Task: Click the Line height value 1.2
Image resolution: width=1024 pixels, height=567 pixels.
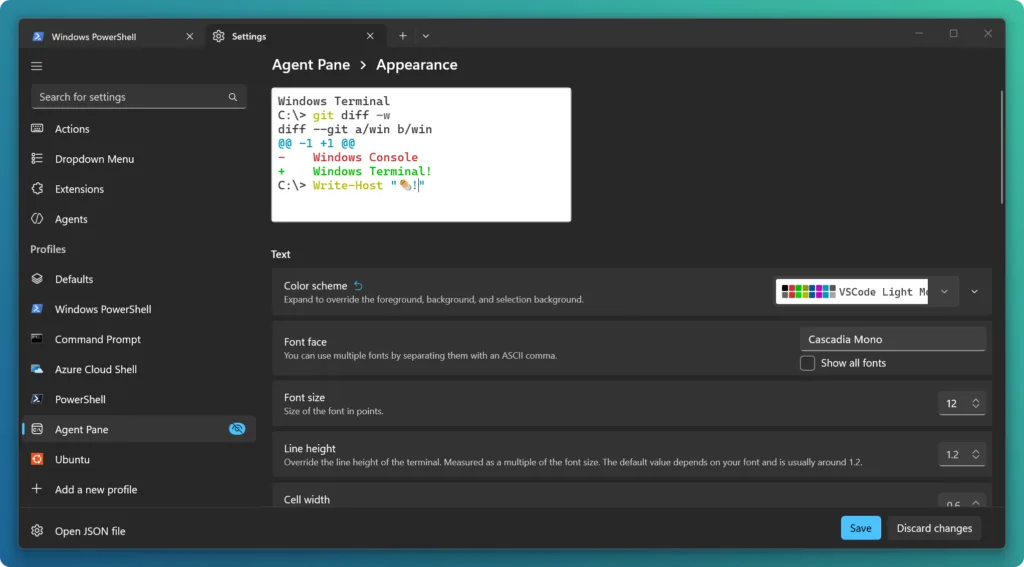Action: point(952,455)
